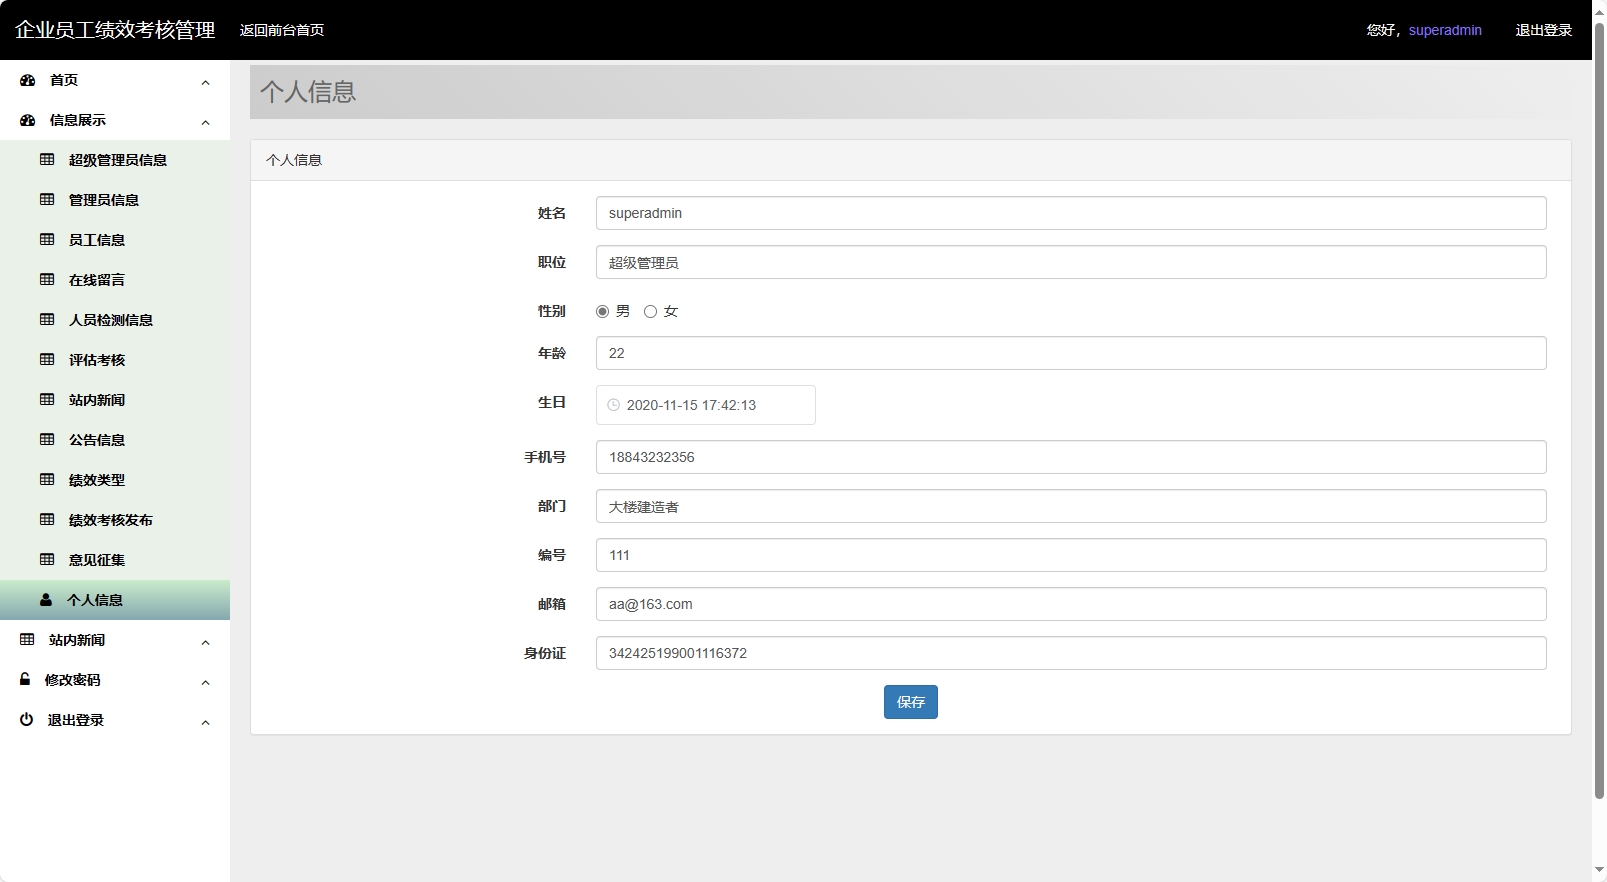Select 女 gender radio button
The height and width of the screenshot is (882, 1607).
[650, 311]
